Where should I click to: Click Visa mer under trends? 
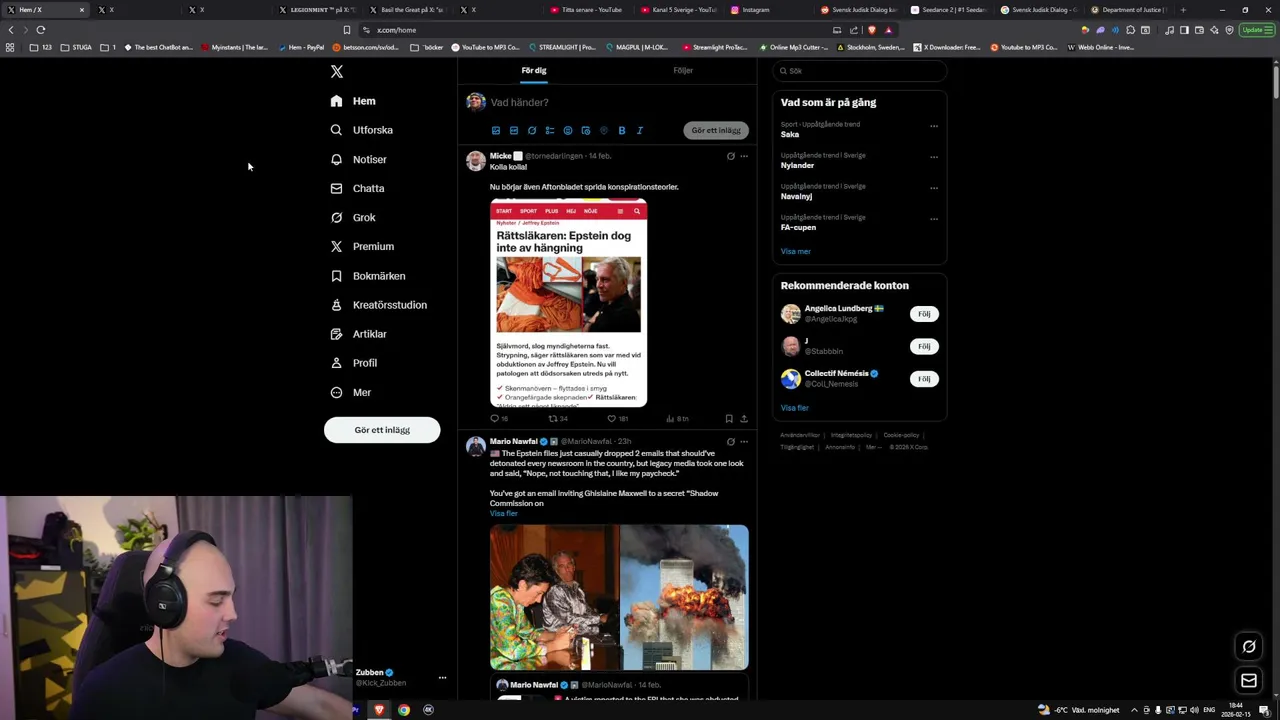coord(796,252)
